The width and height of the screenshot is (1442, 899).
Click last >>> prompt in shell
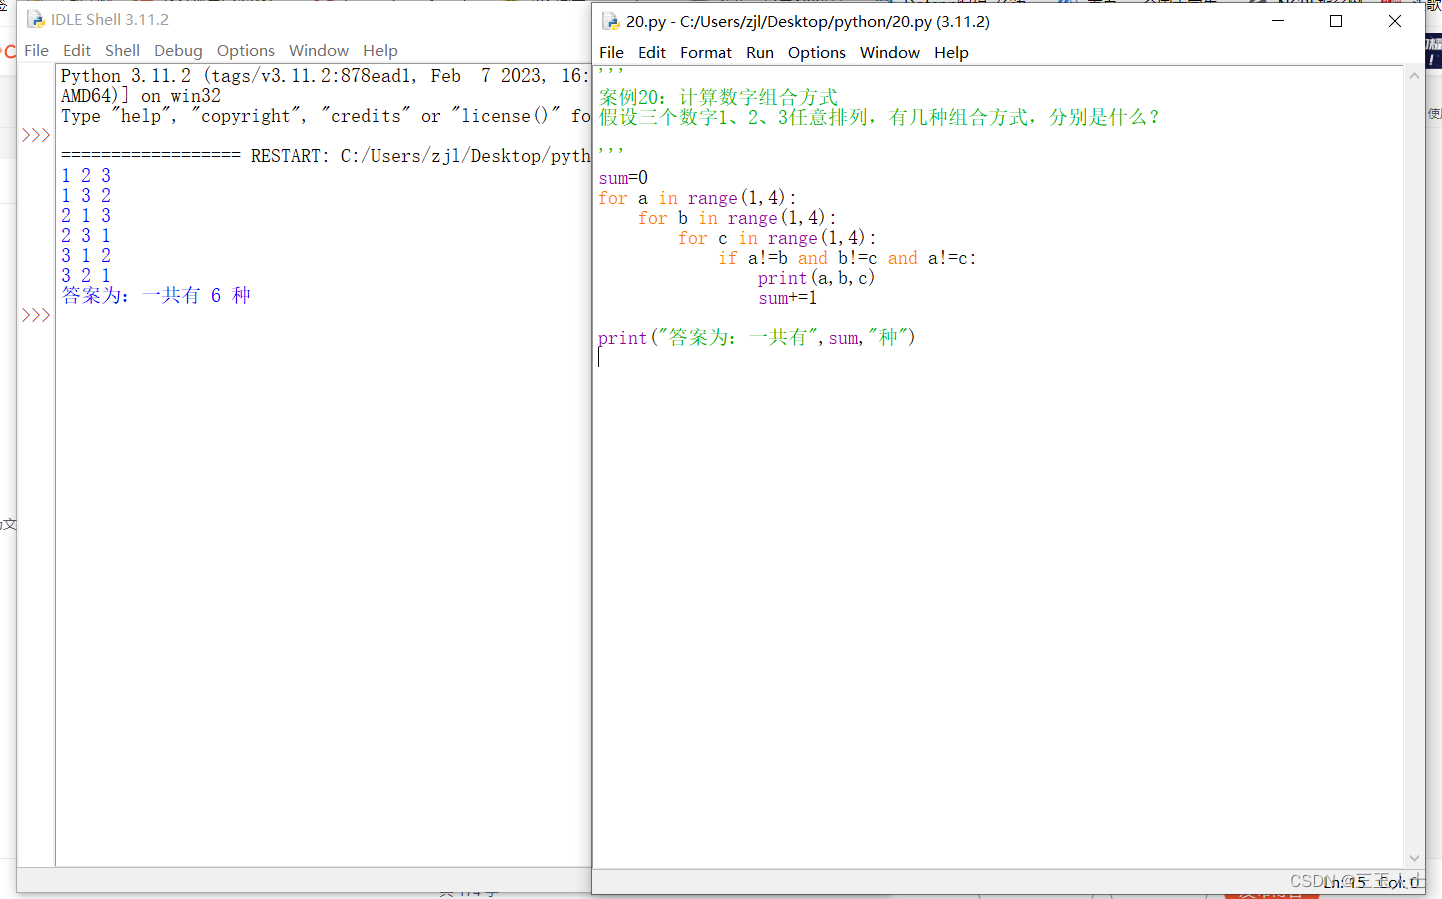36,315
